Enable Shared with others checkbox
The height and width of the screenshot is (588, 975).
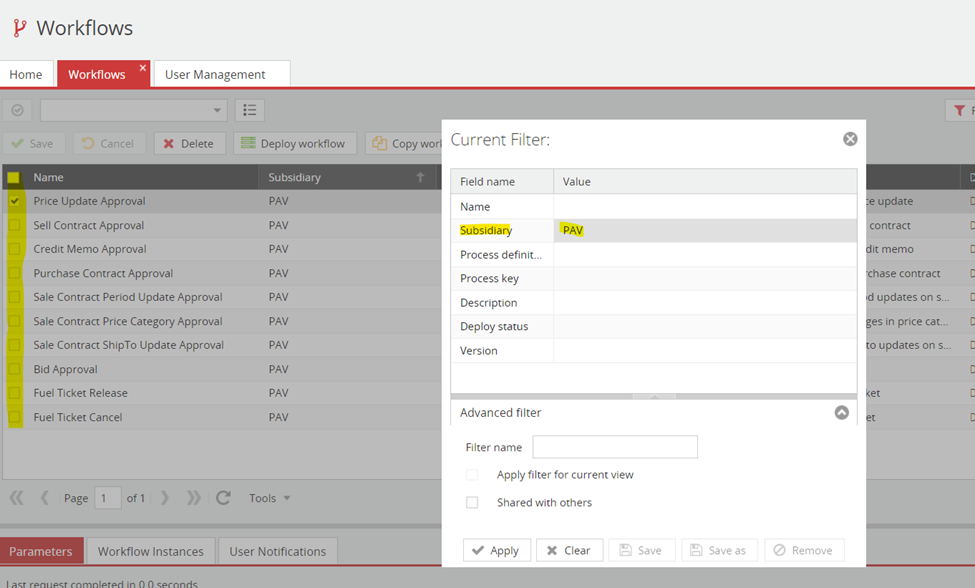[472, 502]
